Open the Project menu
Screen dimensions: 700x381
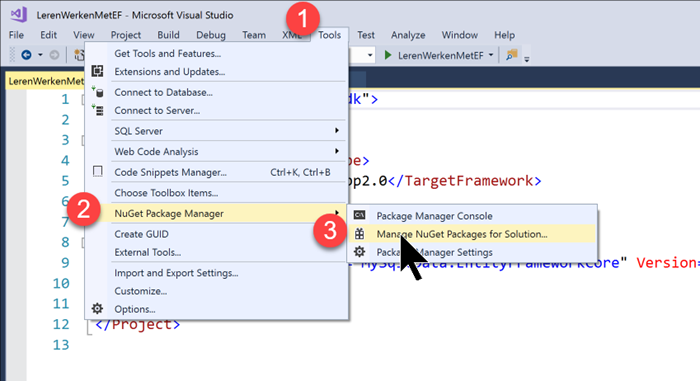coord(125,35)
